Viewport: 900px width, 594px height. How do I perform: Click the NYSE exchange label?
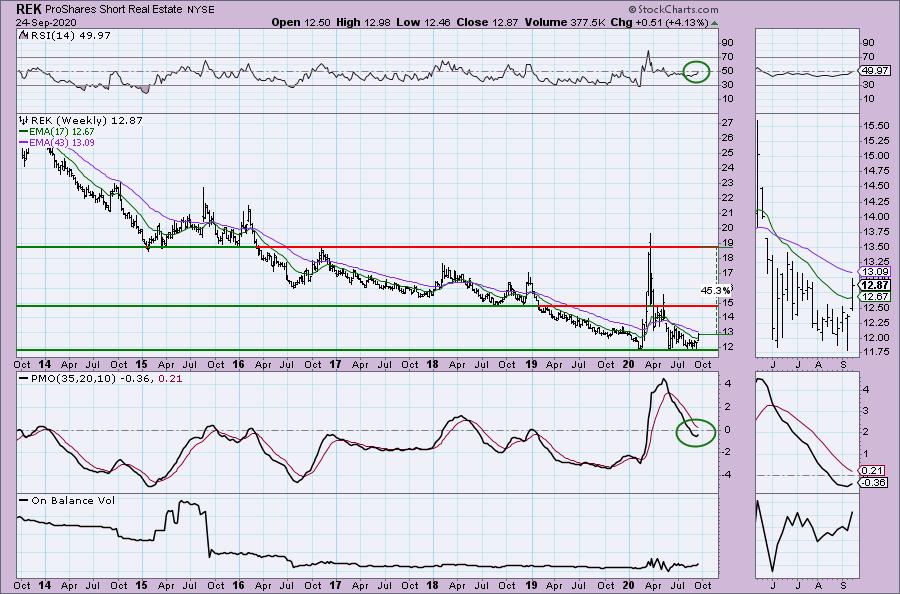click(200, 9)
